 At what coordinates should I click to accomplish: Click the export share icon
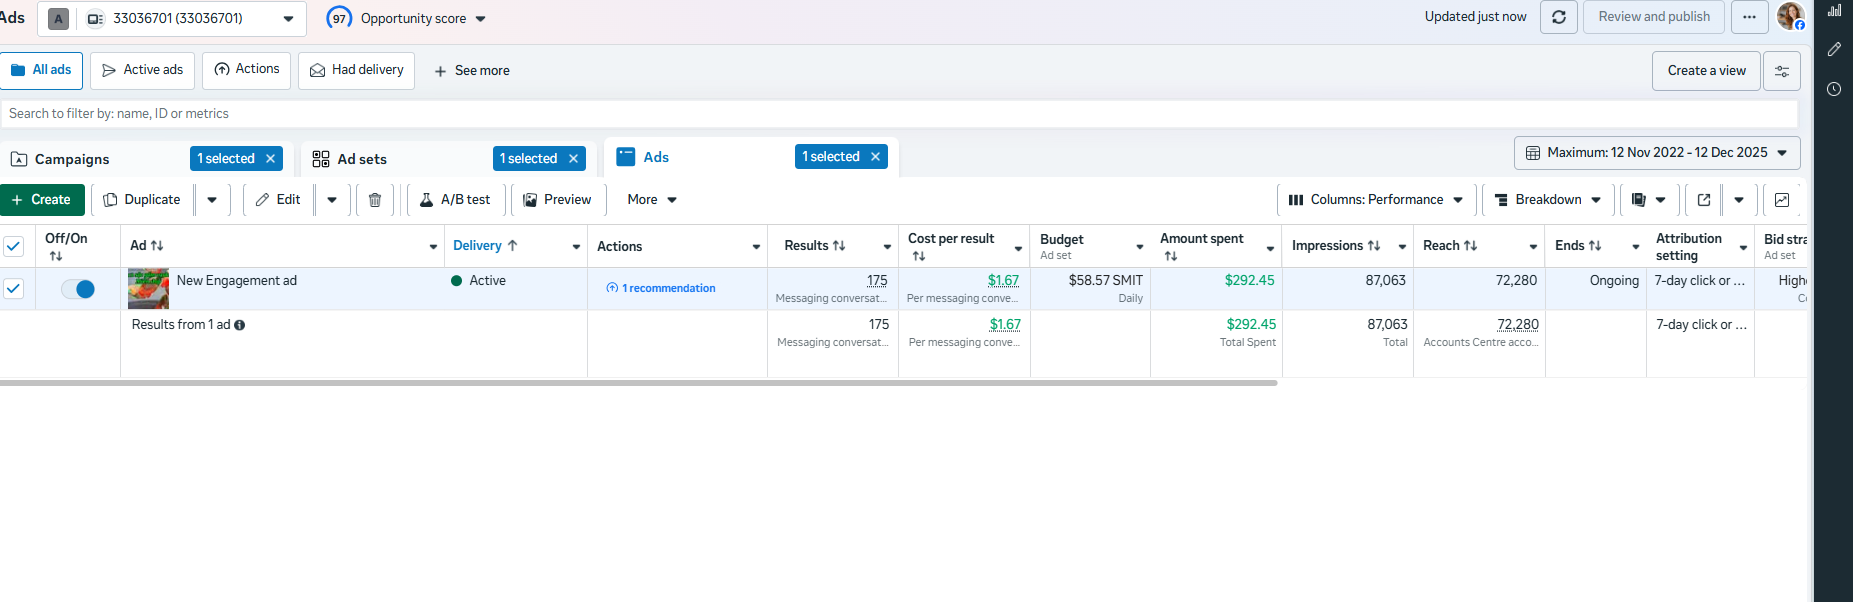click(1704, 200)
